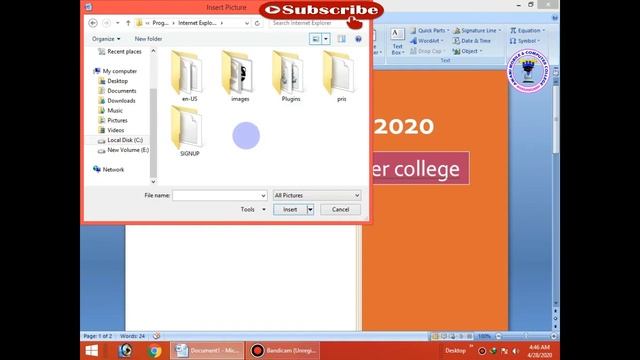Image resolution: width=640 pixels, height=360 pixels.
Task: Click the Prog... breadcrumb segment
Action: pyautogui.click(x=160, y=23)
